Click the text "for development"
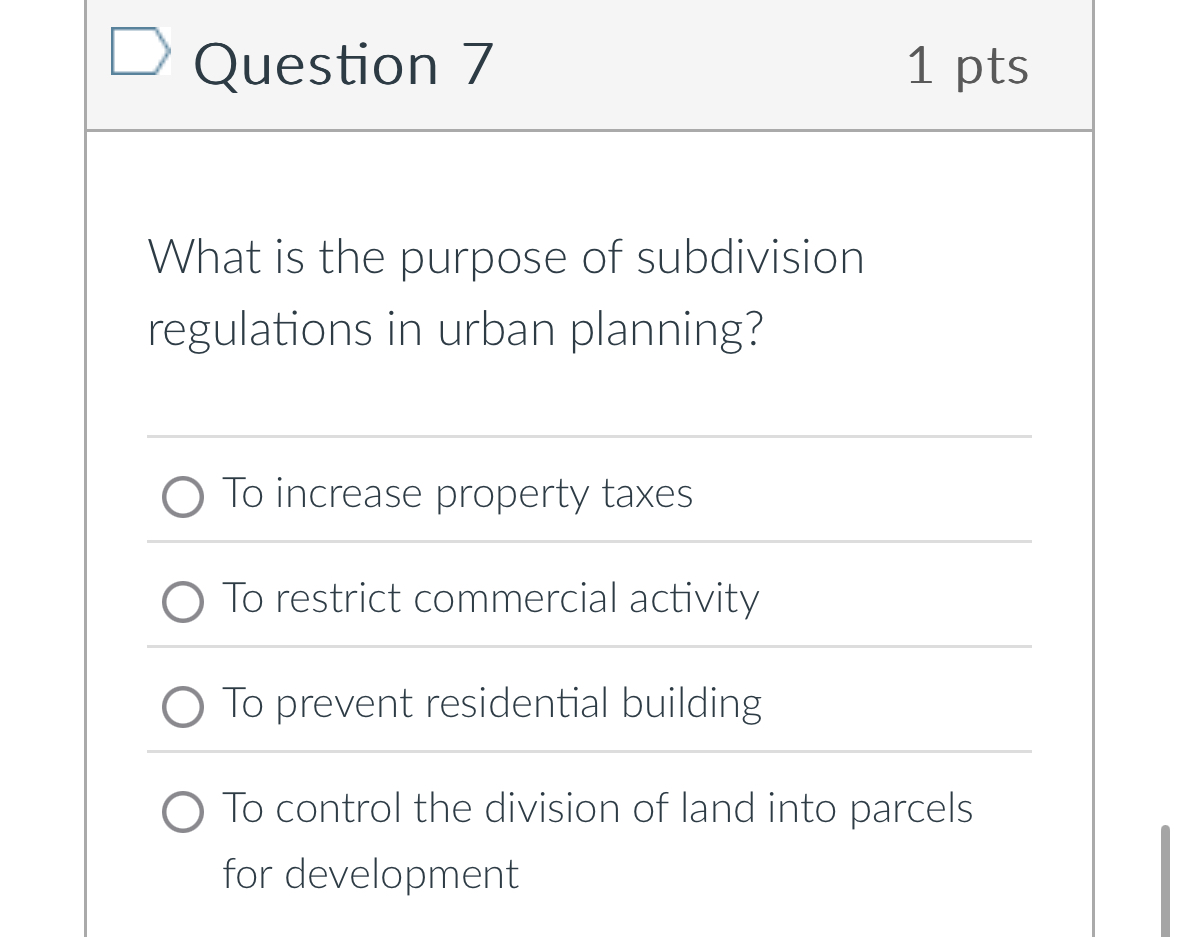The width and height of the screenshot is (1179, 937). (370, 874)
